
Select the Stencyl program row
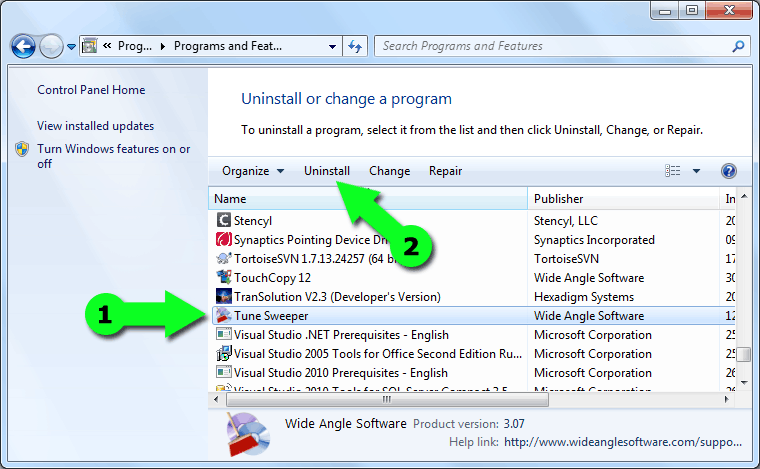(473, 221)
